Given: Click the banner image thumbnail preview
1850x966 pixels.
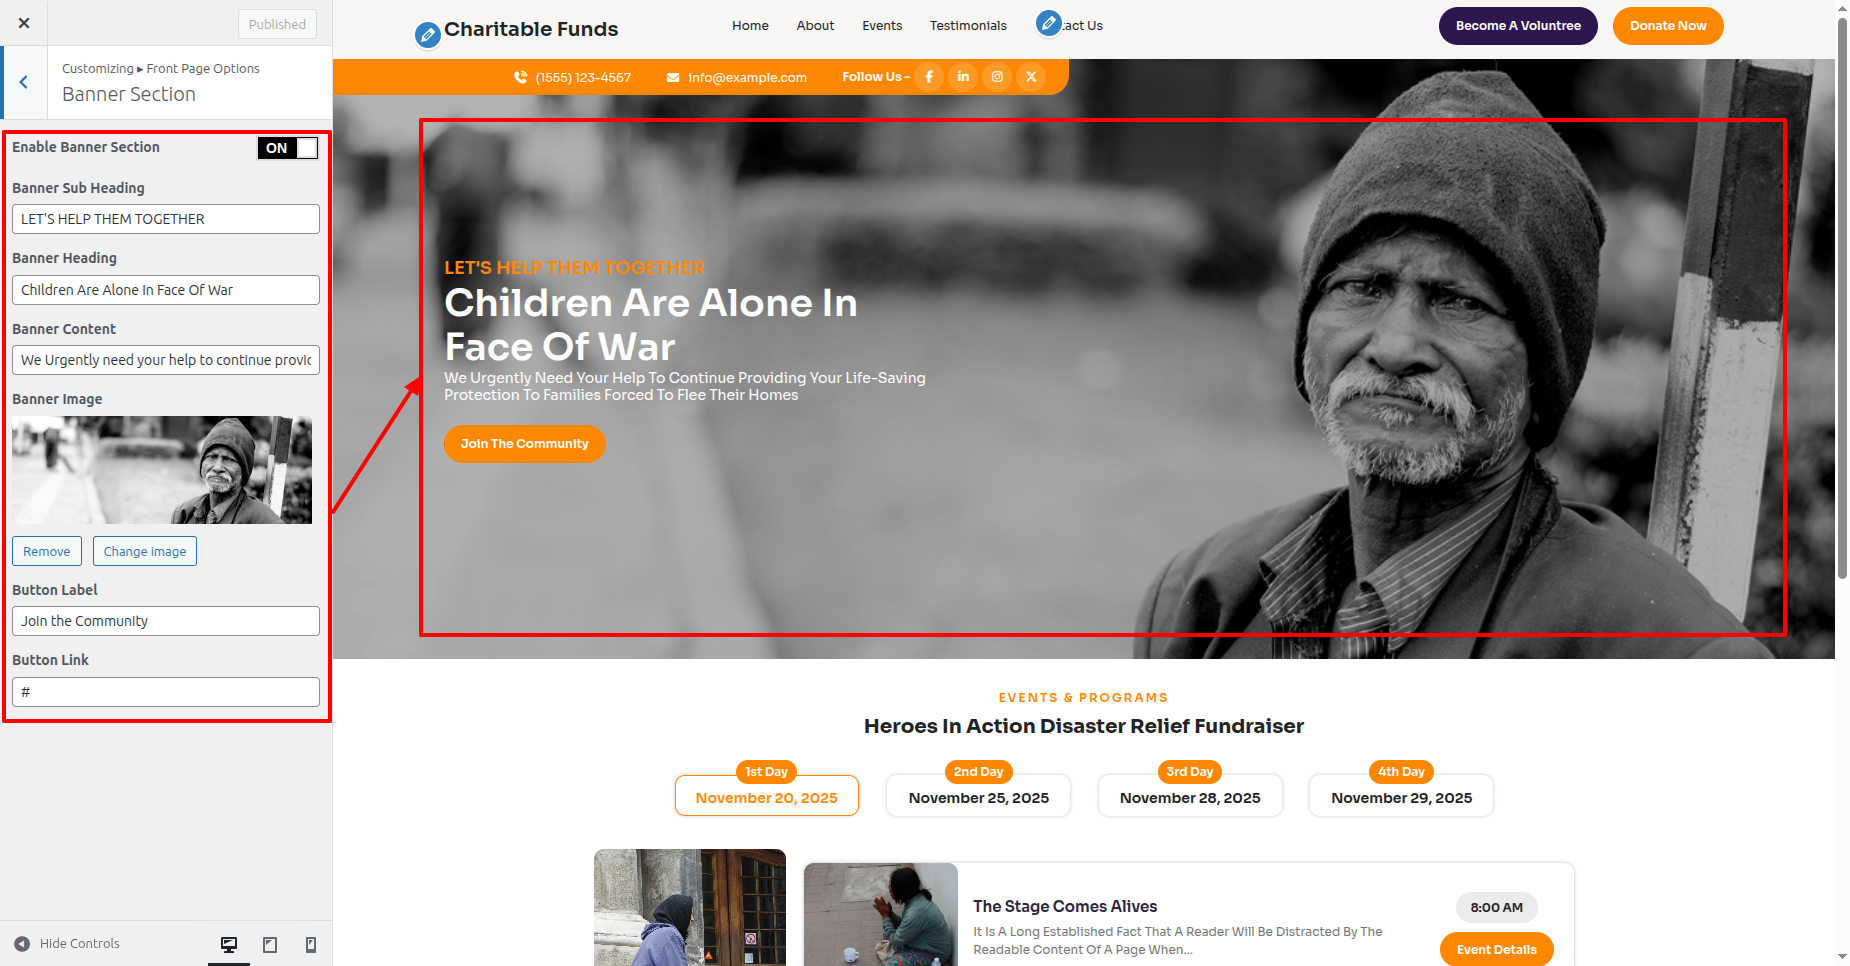Looking at the screenshot, I should click(x=162, y=470).
